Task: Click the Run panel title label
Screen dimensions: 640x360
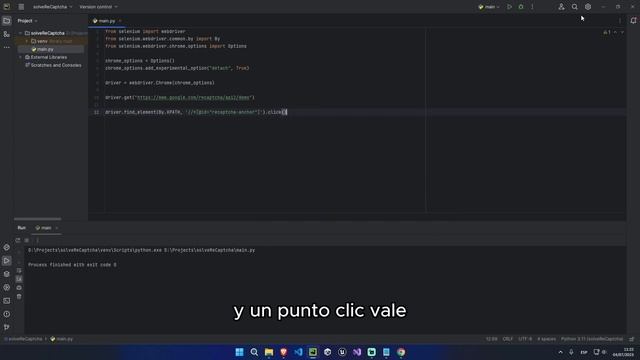Action: click(22, 228)
